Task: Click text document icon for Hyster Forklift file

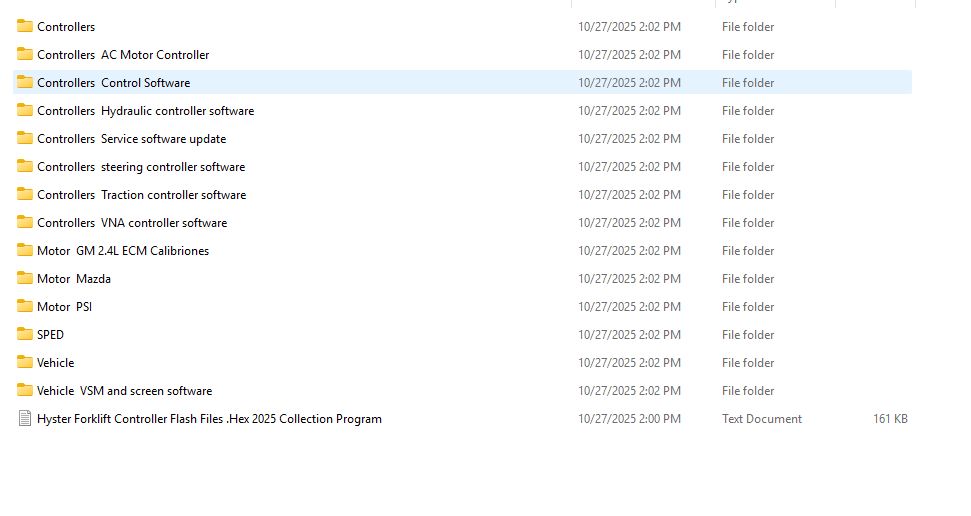Action: [25, 418]
